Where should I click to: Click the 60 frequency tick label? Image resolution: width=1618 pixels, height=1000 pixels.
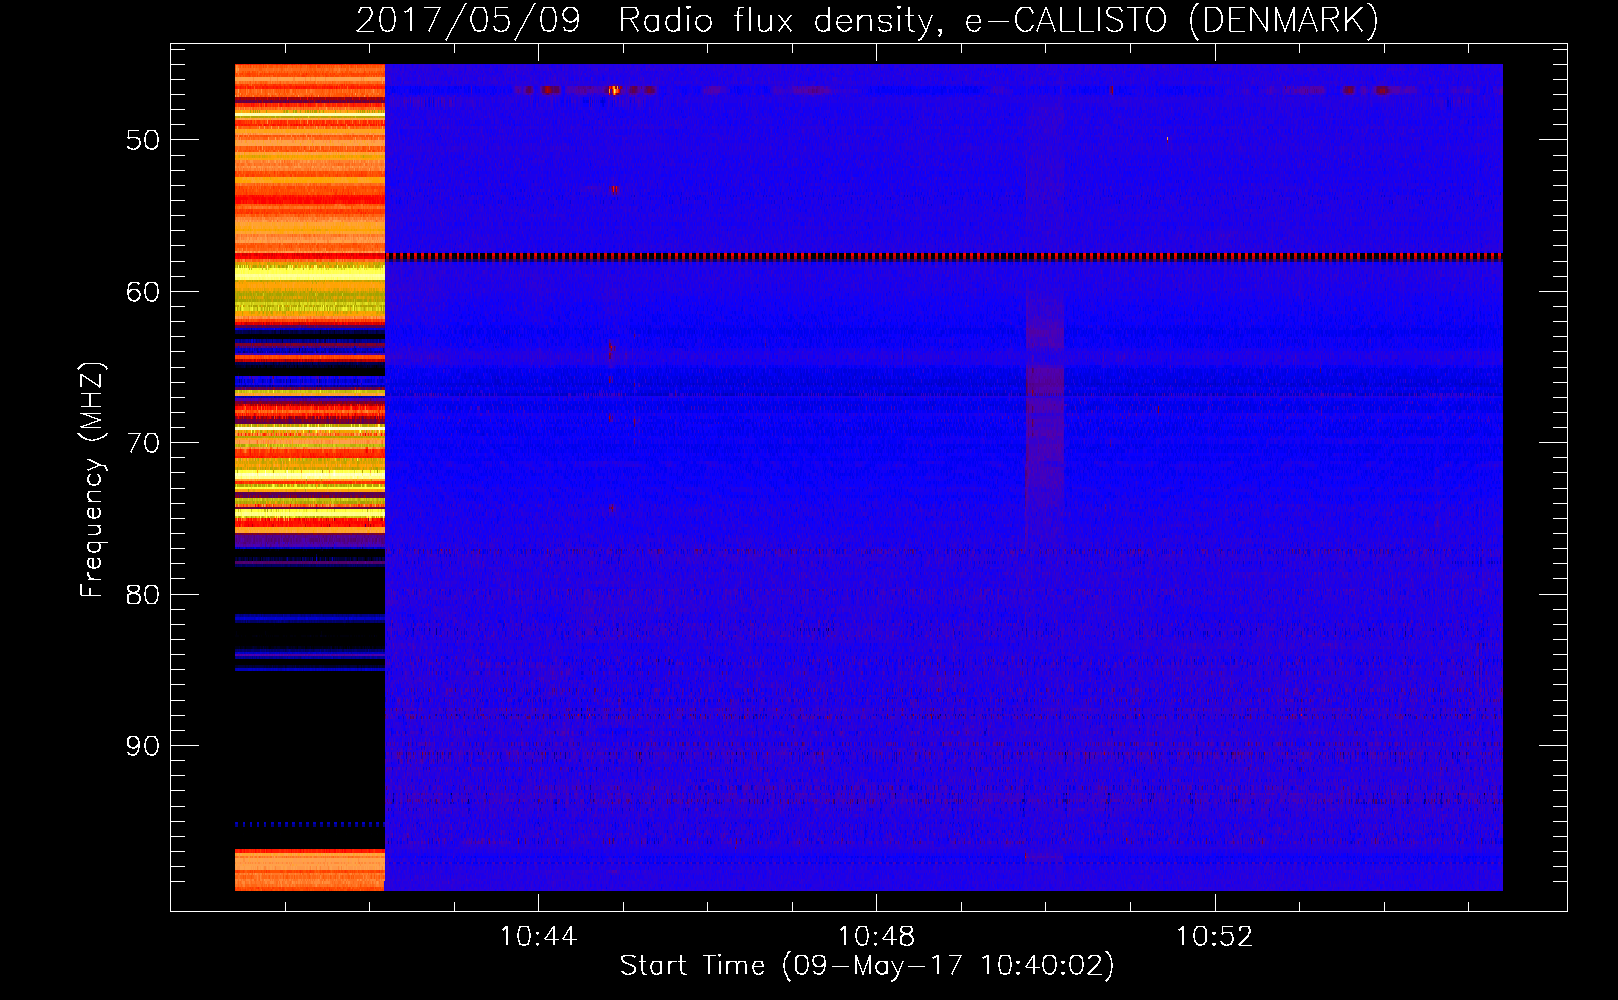[x=143, y=292]
